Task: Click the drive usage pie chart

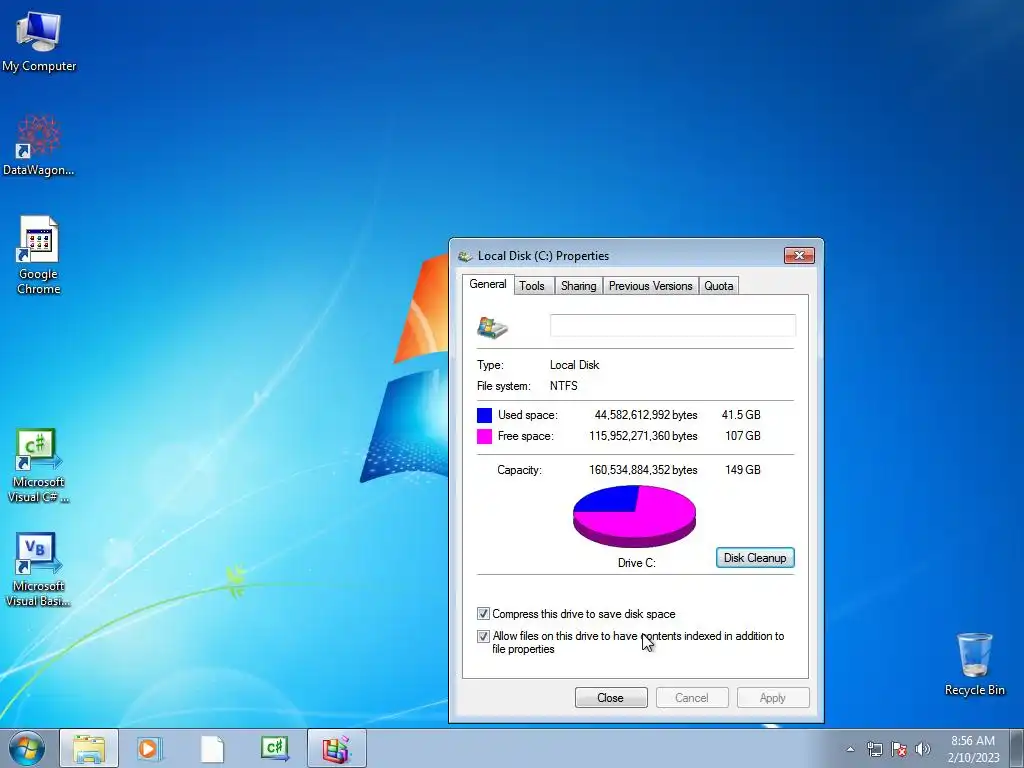Action: coord(634,516)
